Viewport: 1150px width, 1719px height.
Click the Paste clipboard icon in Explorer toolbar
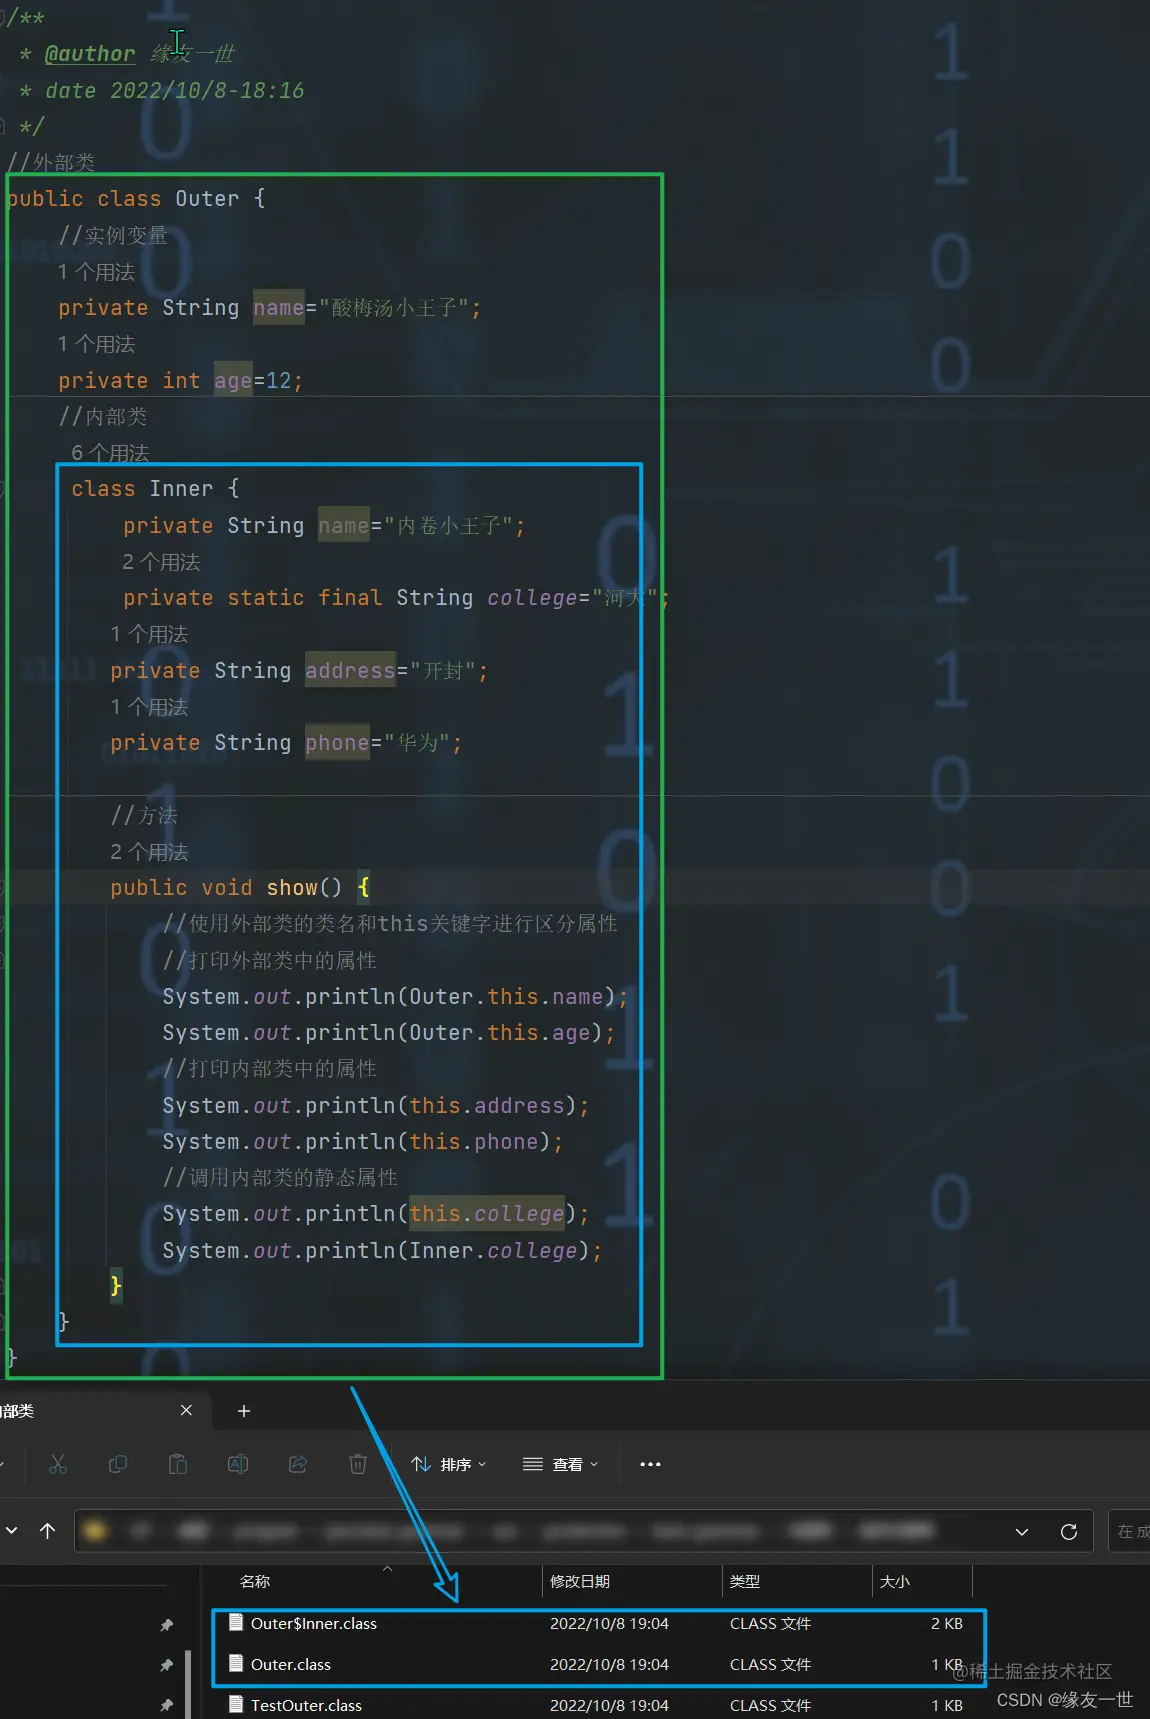coord(178,1464)
